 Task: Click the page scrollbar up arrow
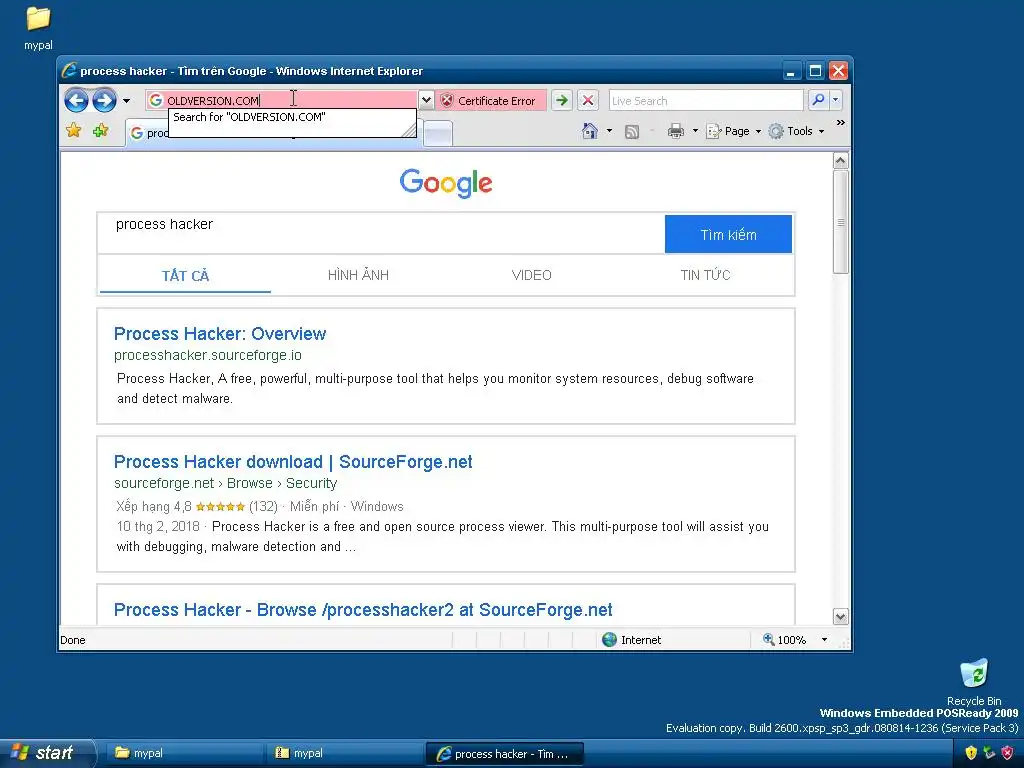[840, 161]
